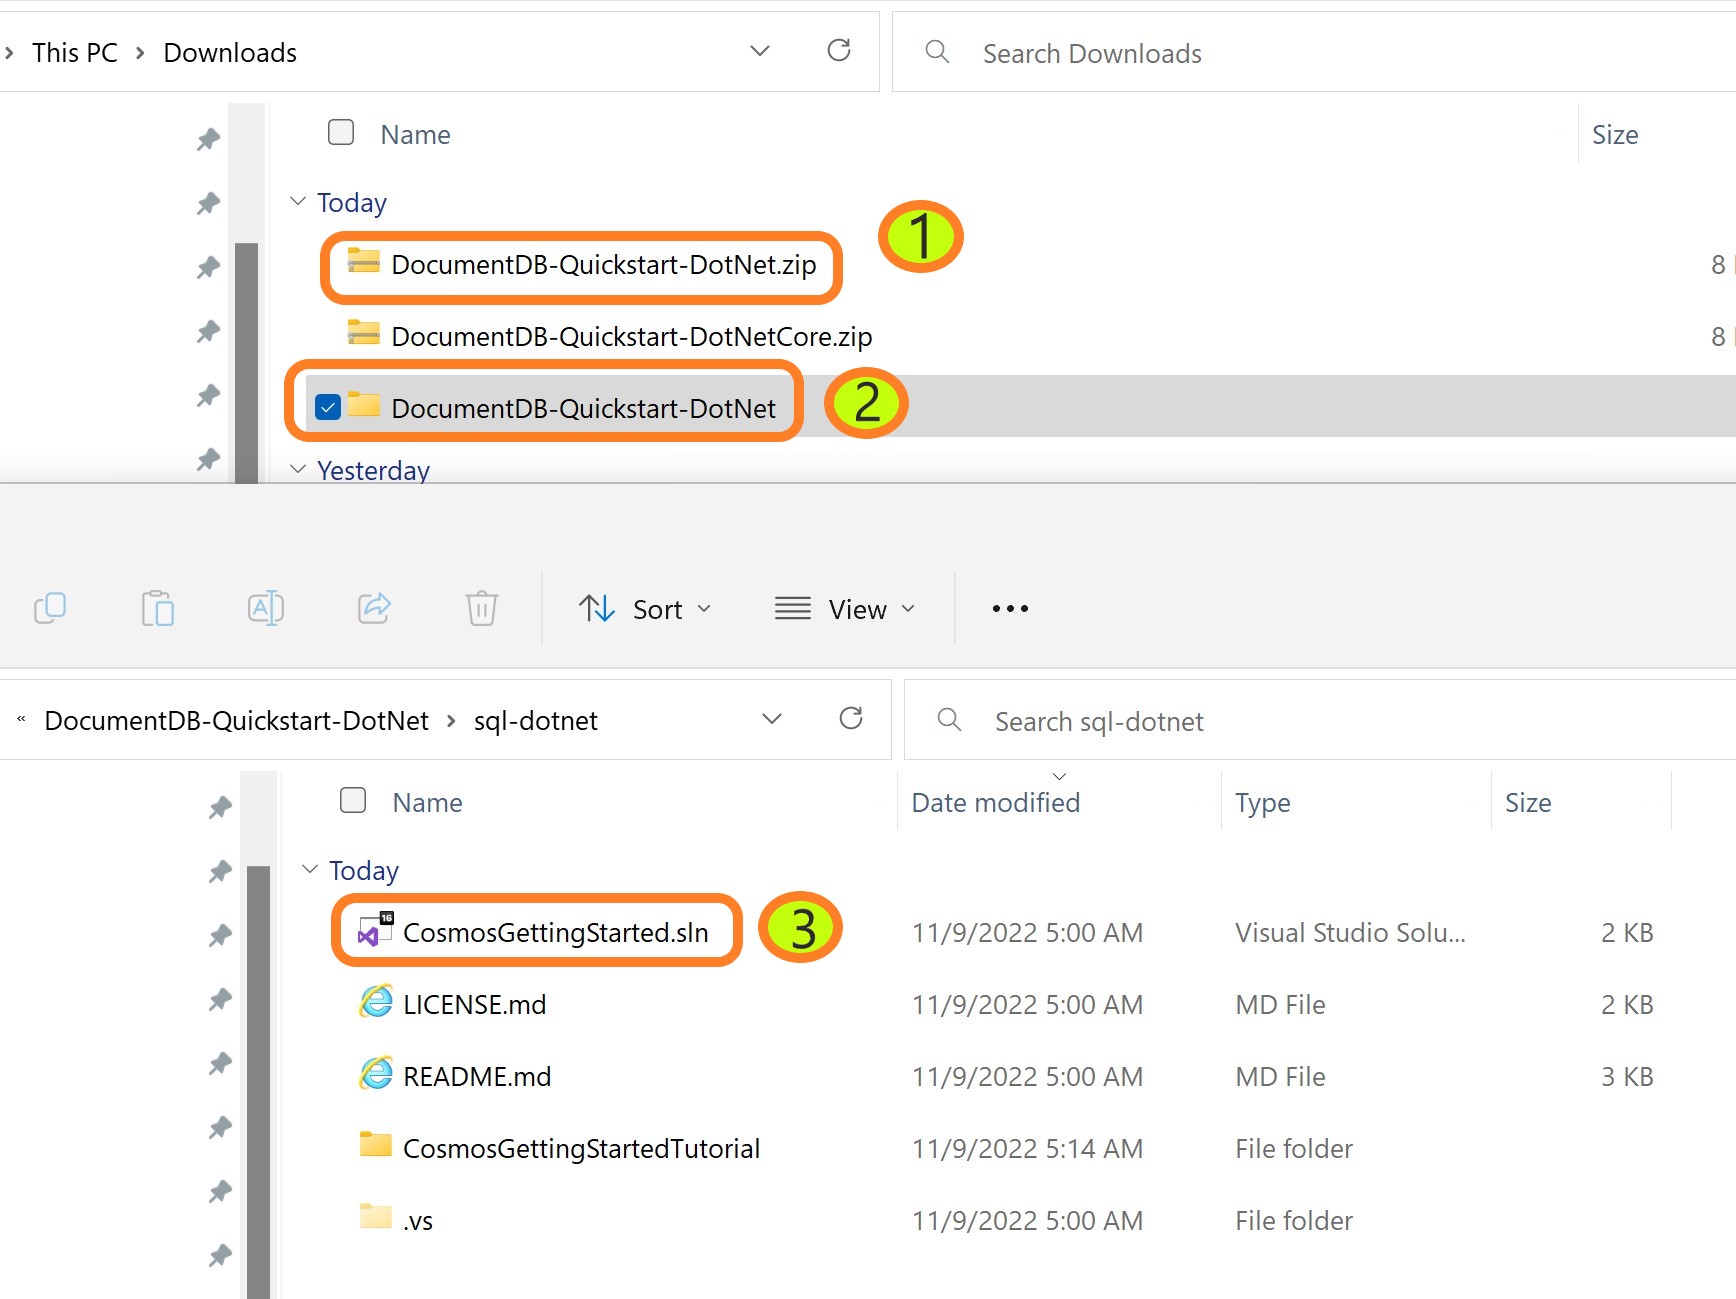1736x1299 pixels.
Task: Click This PC in the breadcrumb
Action: click(75, 52)
